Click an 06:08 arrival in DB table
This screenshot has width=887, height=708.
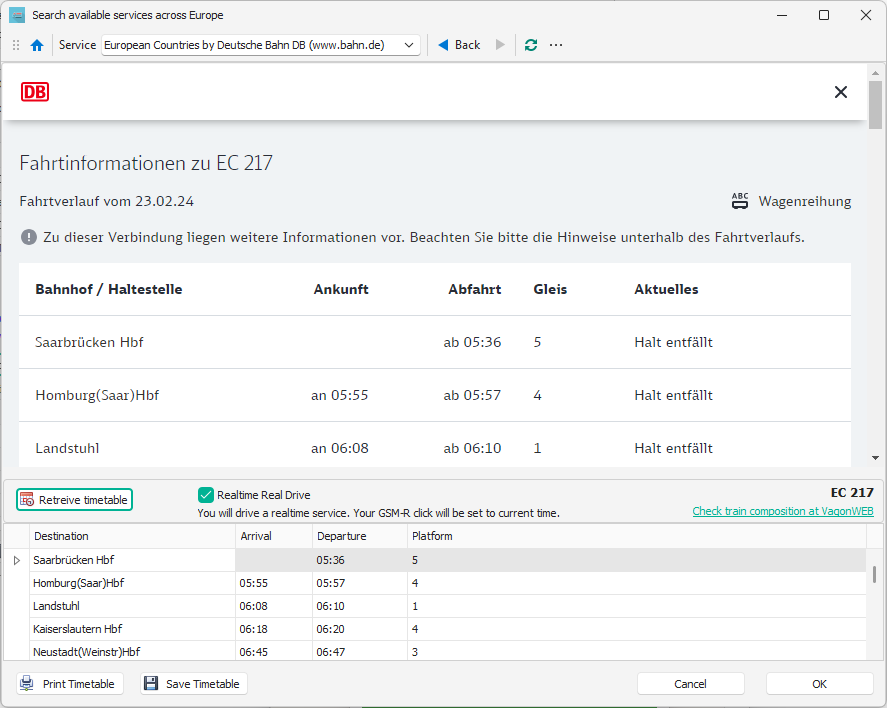coord(339,448)
